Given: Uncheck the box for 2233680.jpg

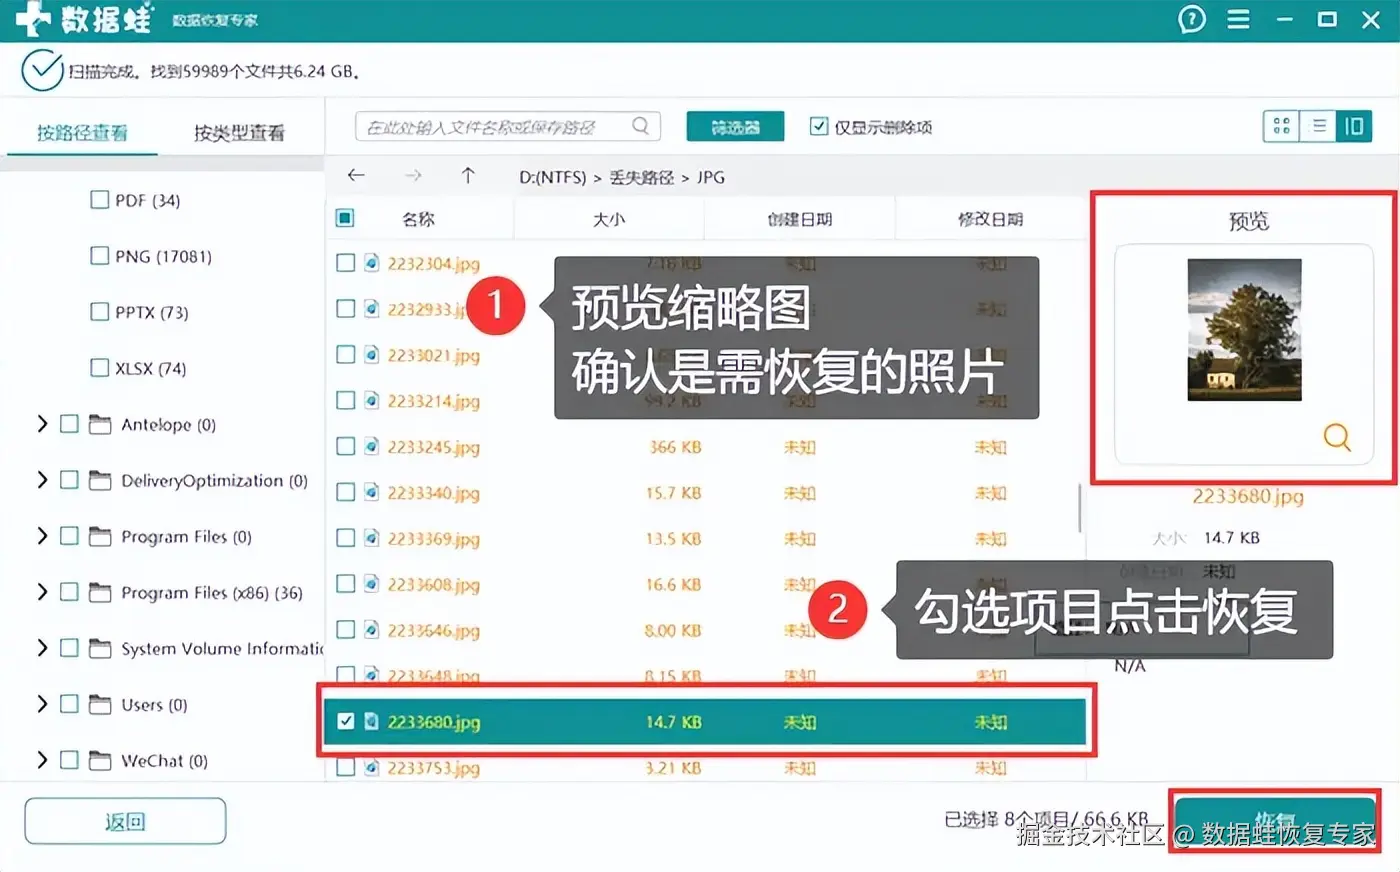Looking at the screenshot, I should coord(346,721).
